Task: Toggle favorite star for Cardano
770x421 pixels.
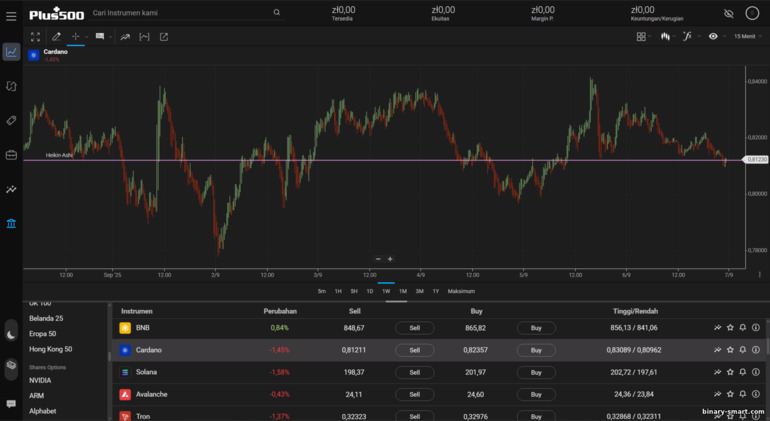Action: click(730, 350)
